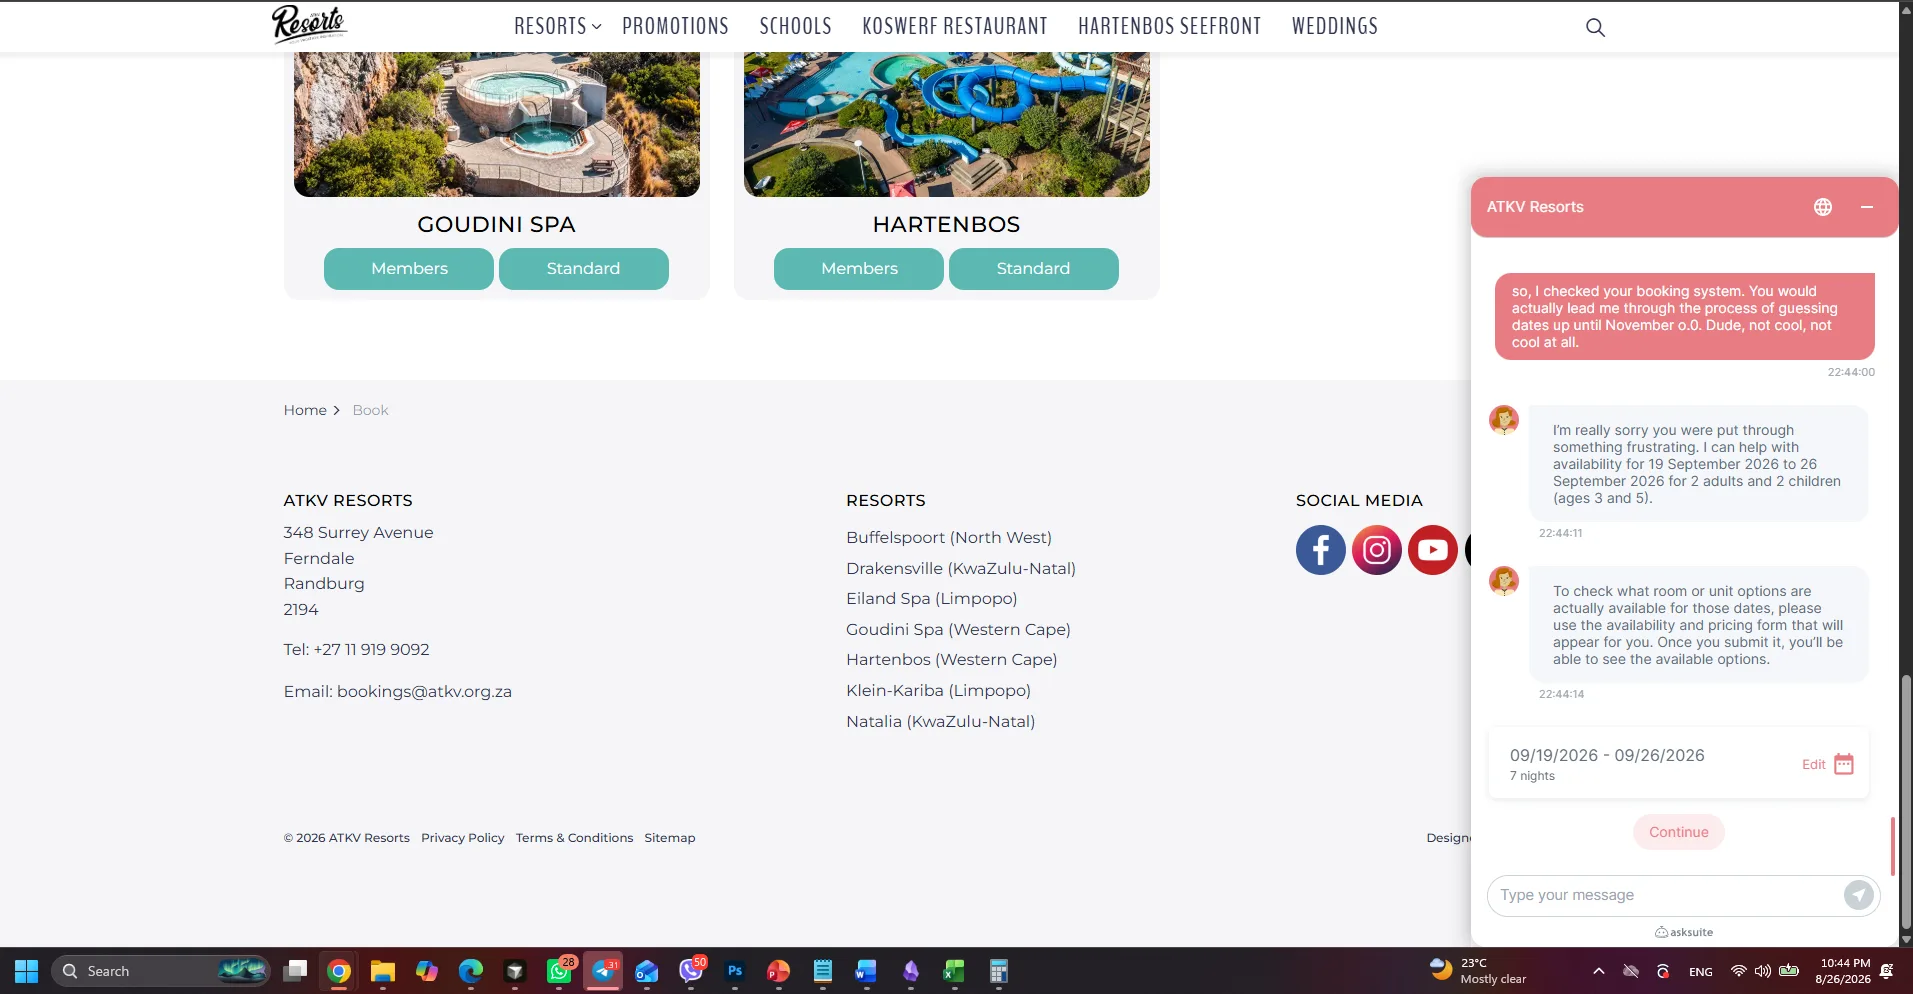Click the ATKV Resorts logo
Screen dimensions: 1913x994
click(309, 24)
